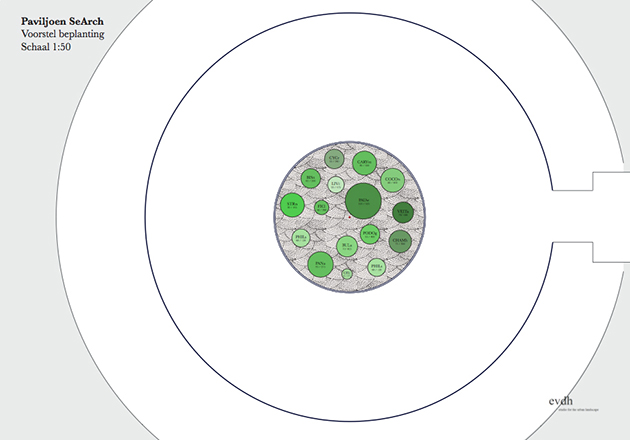Viewport: 630px width, 440px height.
Task: Click the pale PHILe circle on the left
Action: tap(301, 238)
